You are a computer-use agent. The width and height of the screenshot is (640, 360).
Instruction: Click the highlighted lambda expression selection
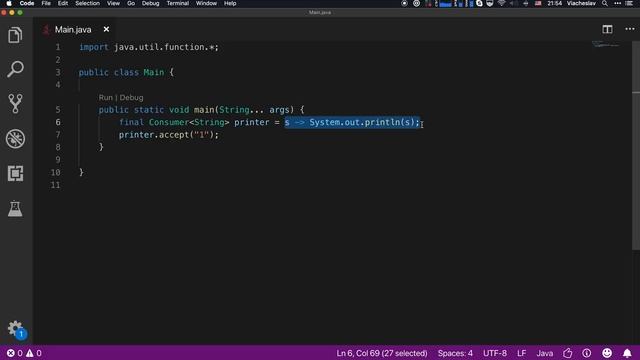click(352, 122)
